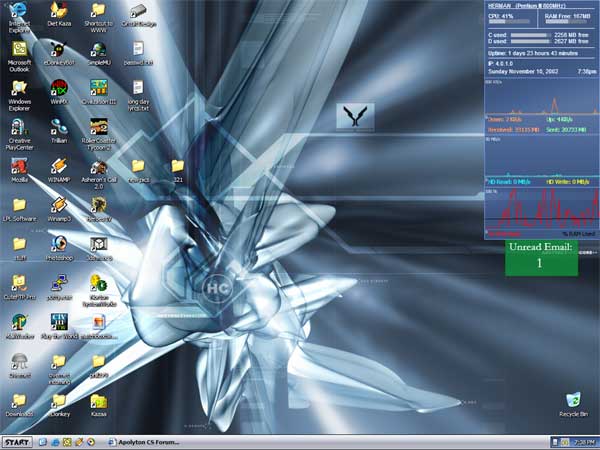The image size is (600, 450).
Task: Select the Diet Kaza desktop icon
Action: coord(59,12)
